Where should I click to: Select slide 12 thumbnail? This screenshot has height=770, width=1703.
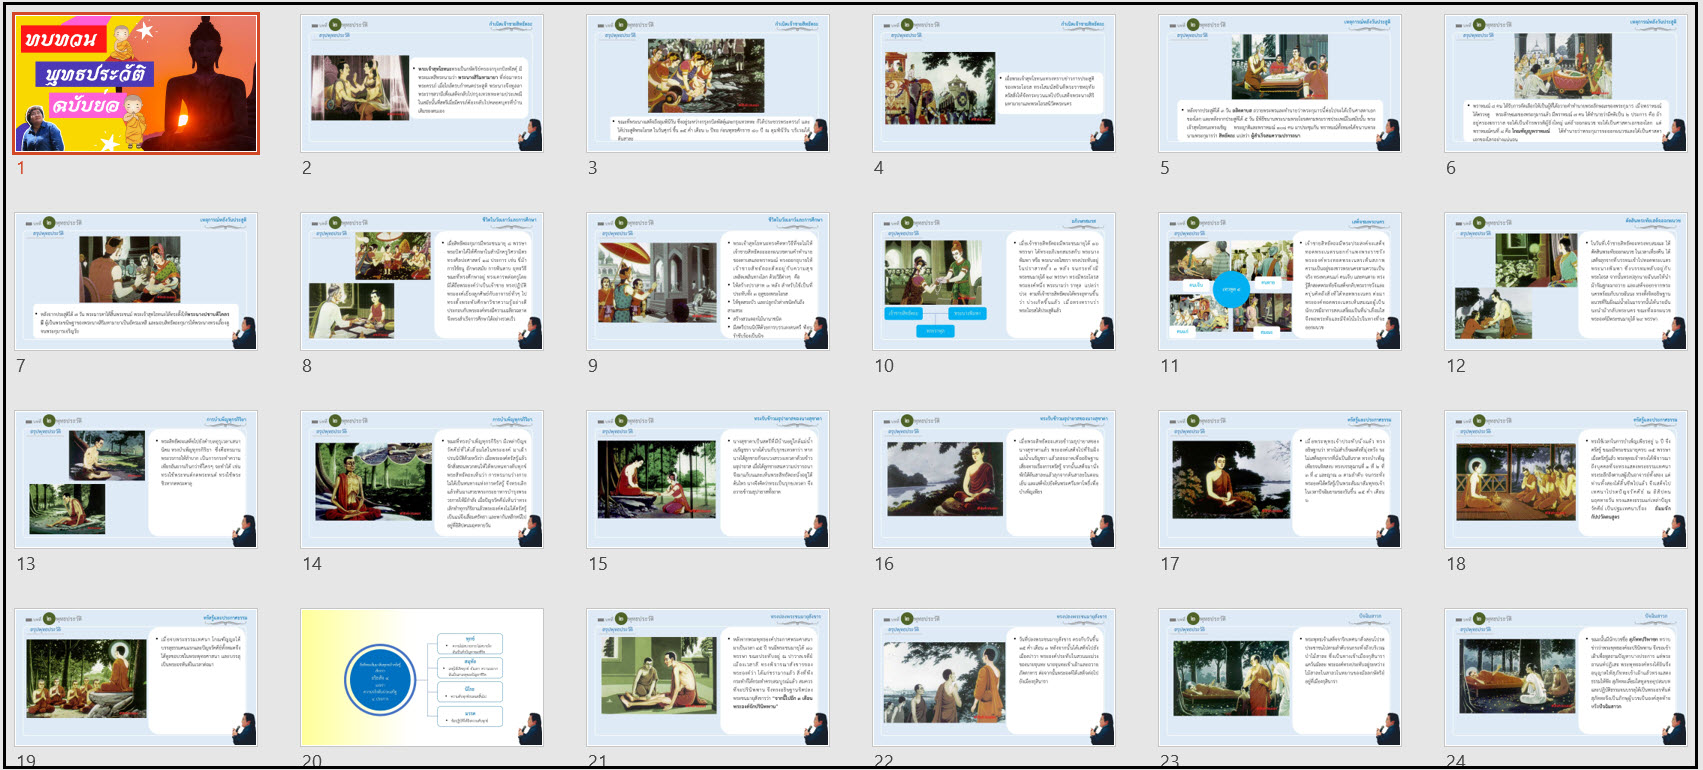coord(1566,281)
